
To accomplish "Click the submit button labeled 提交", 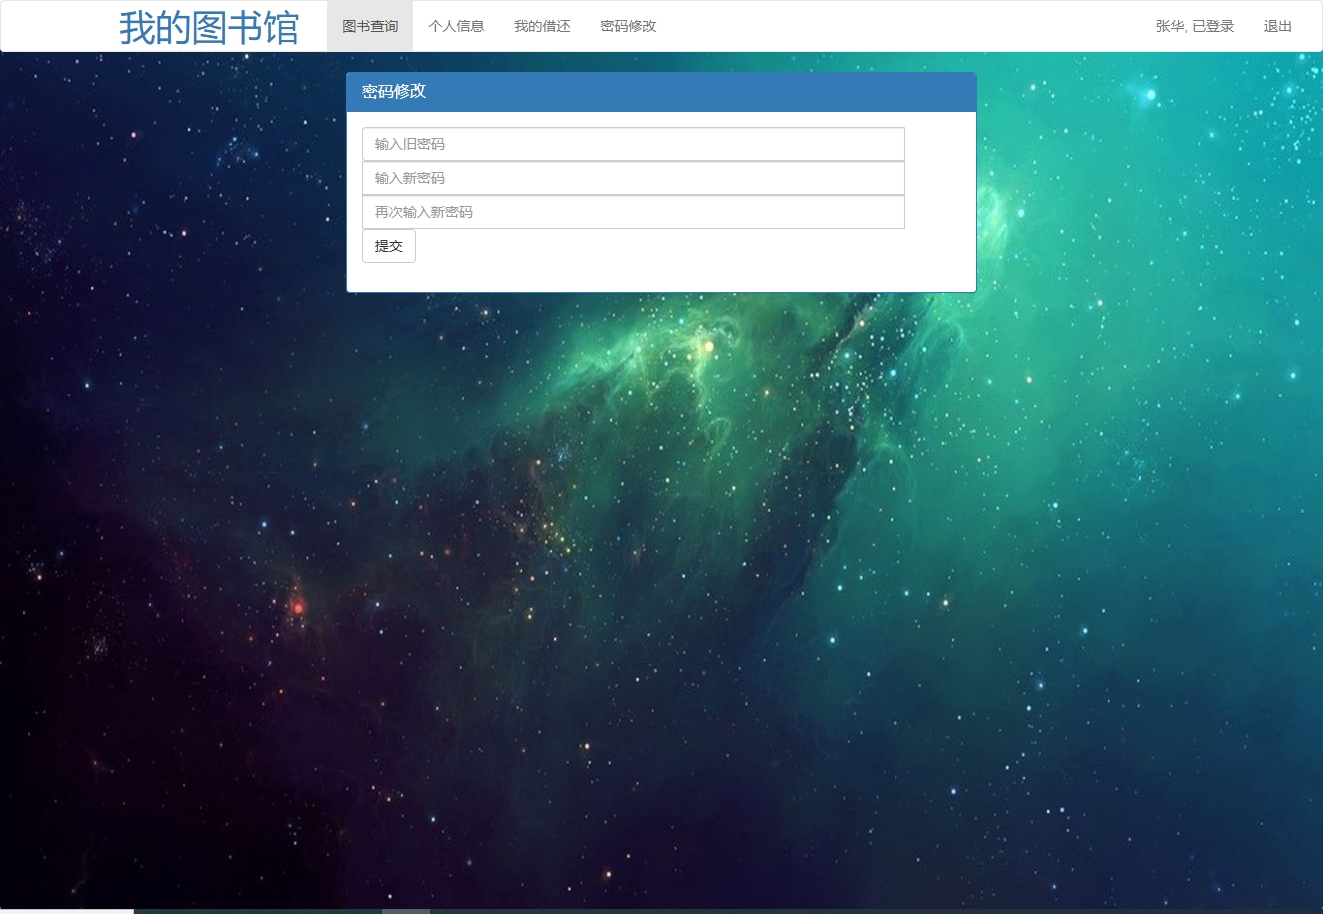I will click(388, 246).
